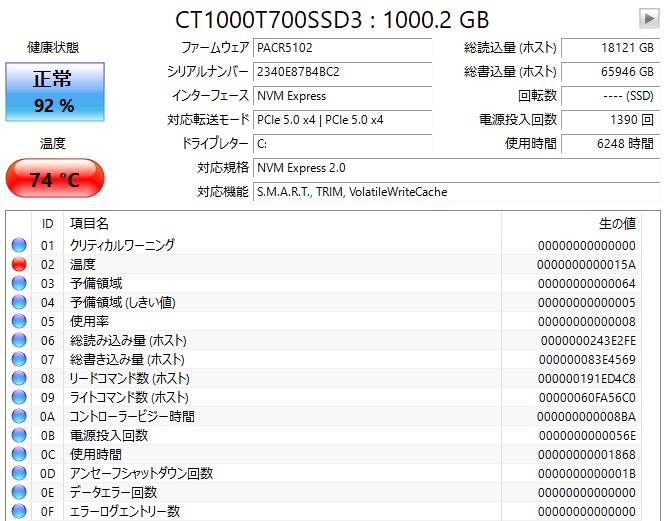Click the blue icon next to データエラー回数

(19, 492)
